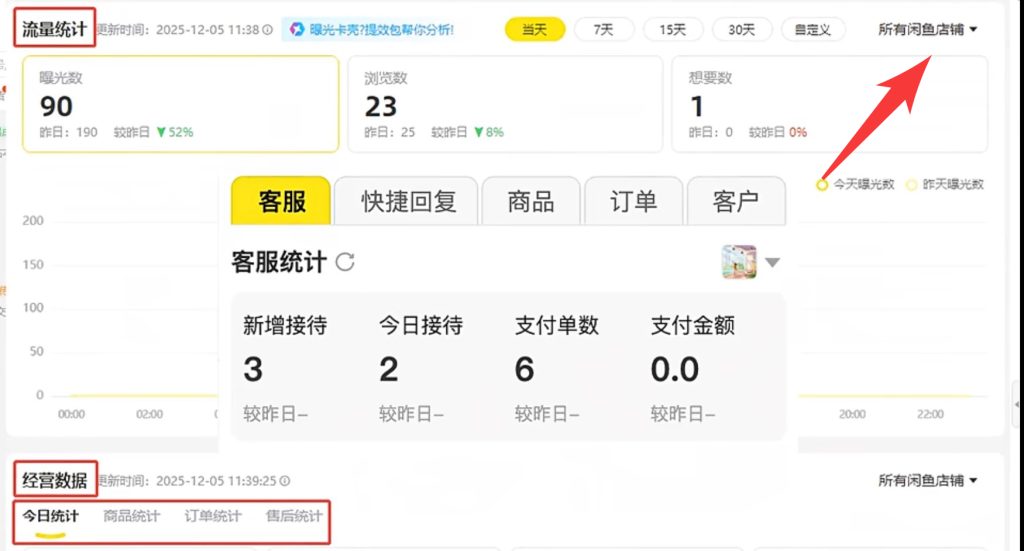Click the red 0% change value
The image size is (1024, 551).
pyautogui.click(x=798, y=133)
